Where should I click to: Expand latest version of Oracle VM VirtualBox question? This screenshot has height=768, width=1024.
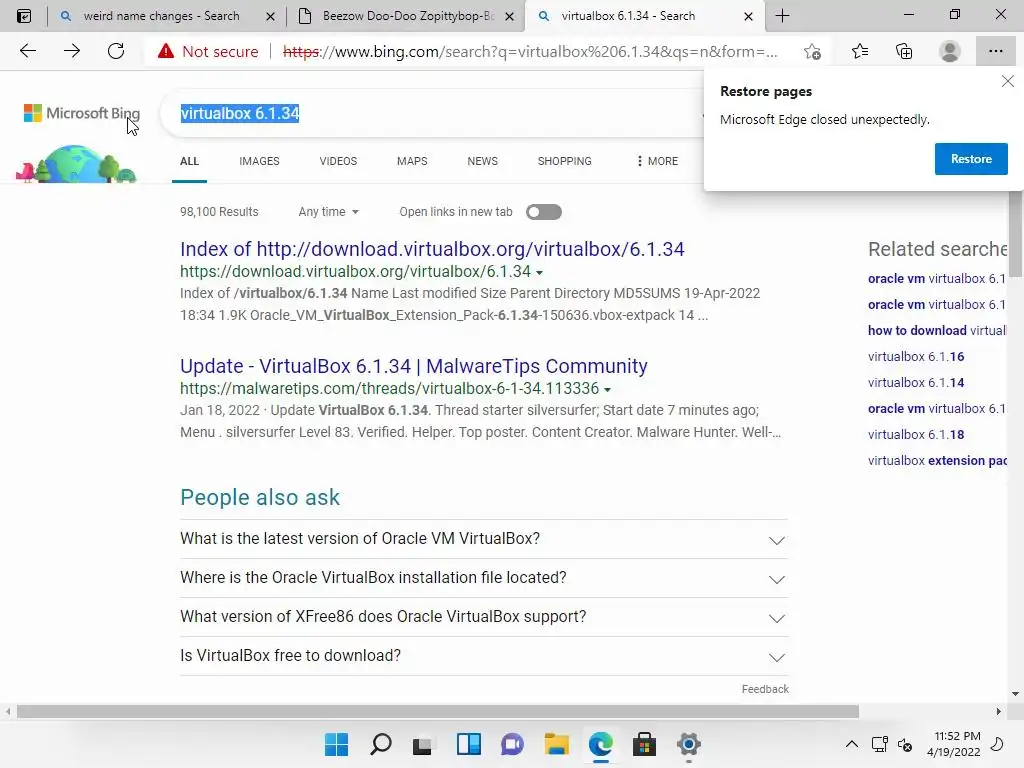pos(484,539)
